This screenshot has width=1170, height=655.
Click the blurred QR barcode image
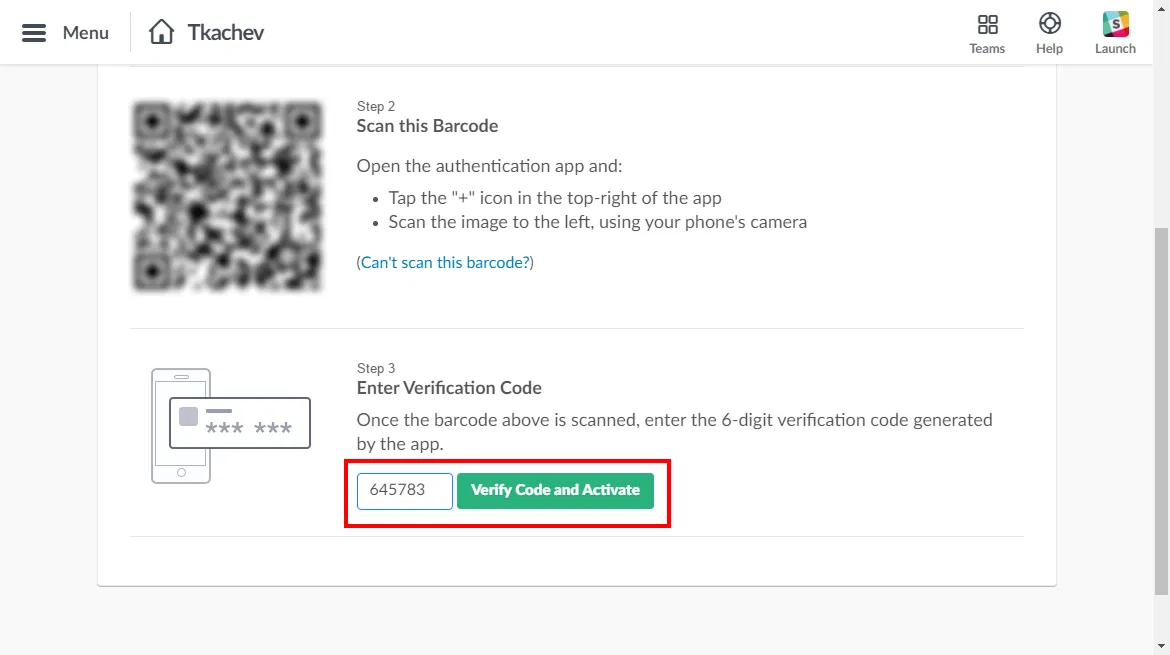[228, 196]
